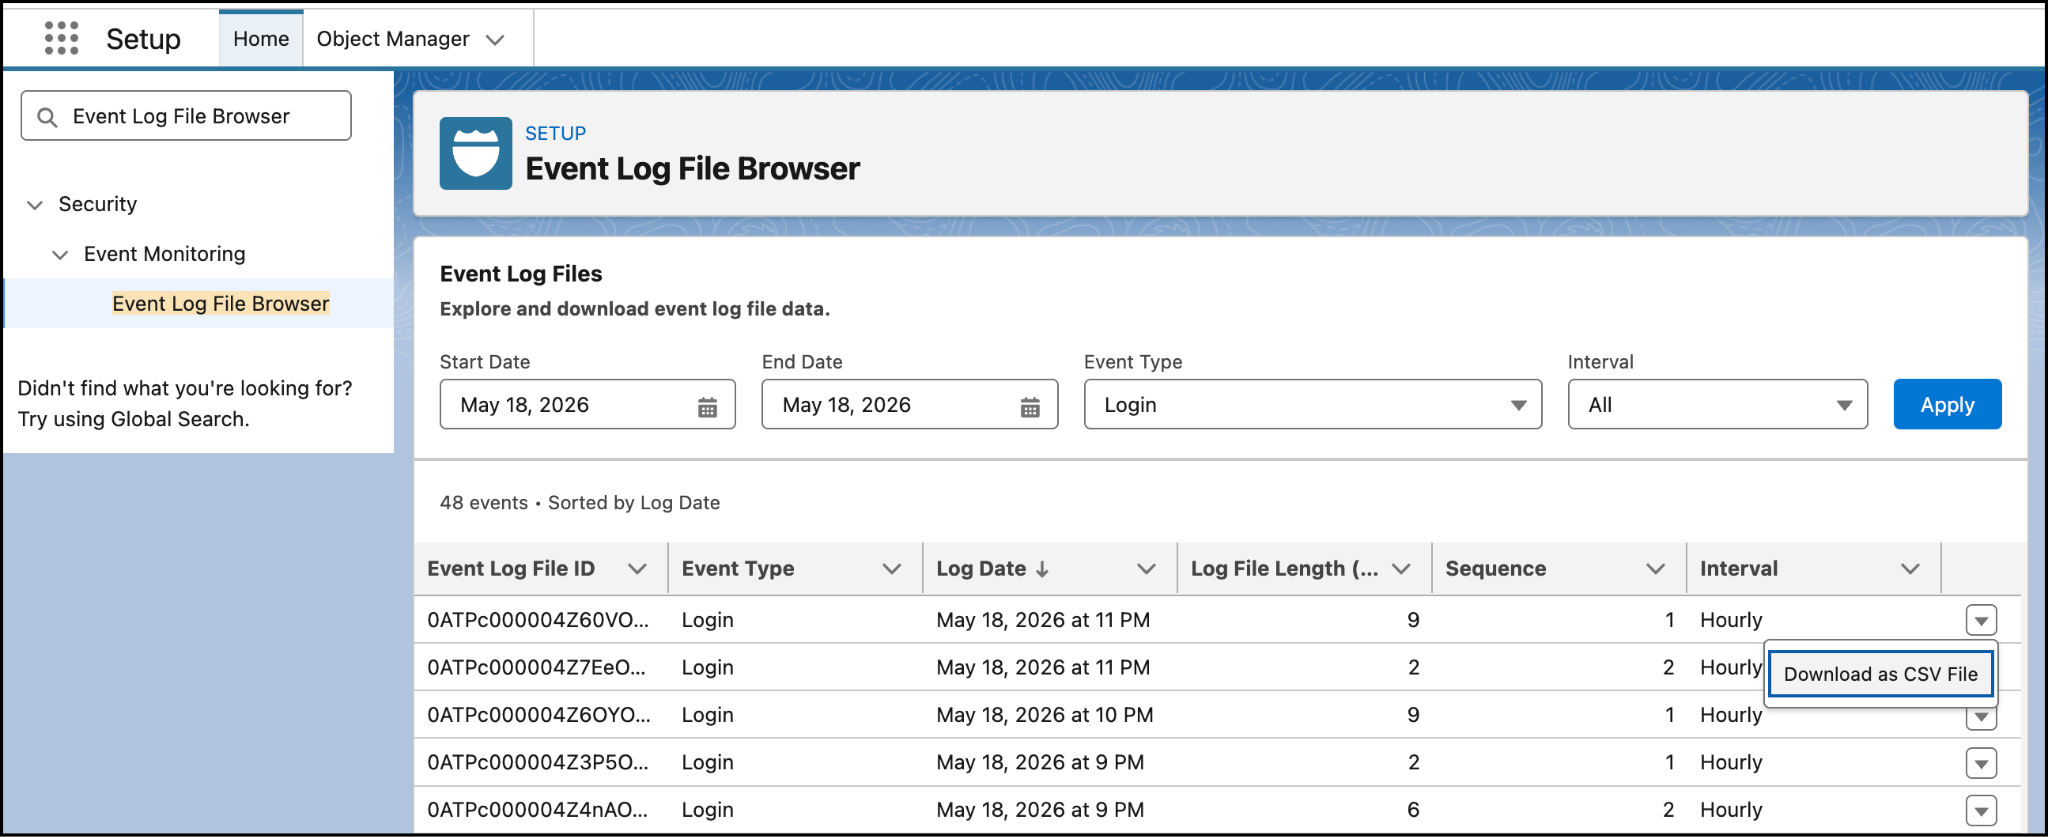Click the Log Date sort arrow icon
Image resolution: width=2048 pixels, height=837 pixels.
[x=1042, y=569]
